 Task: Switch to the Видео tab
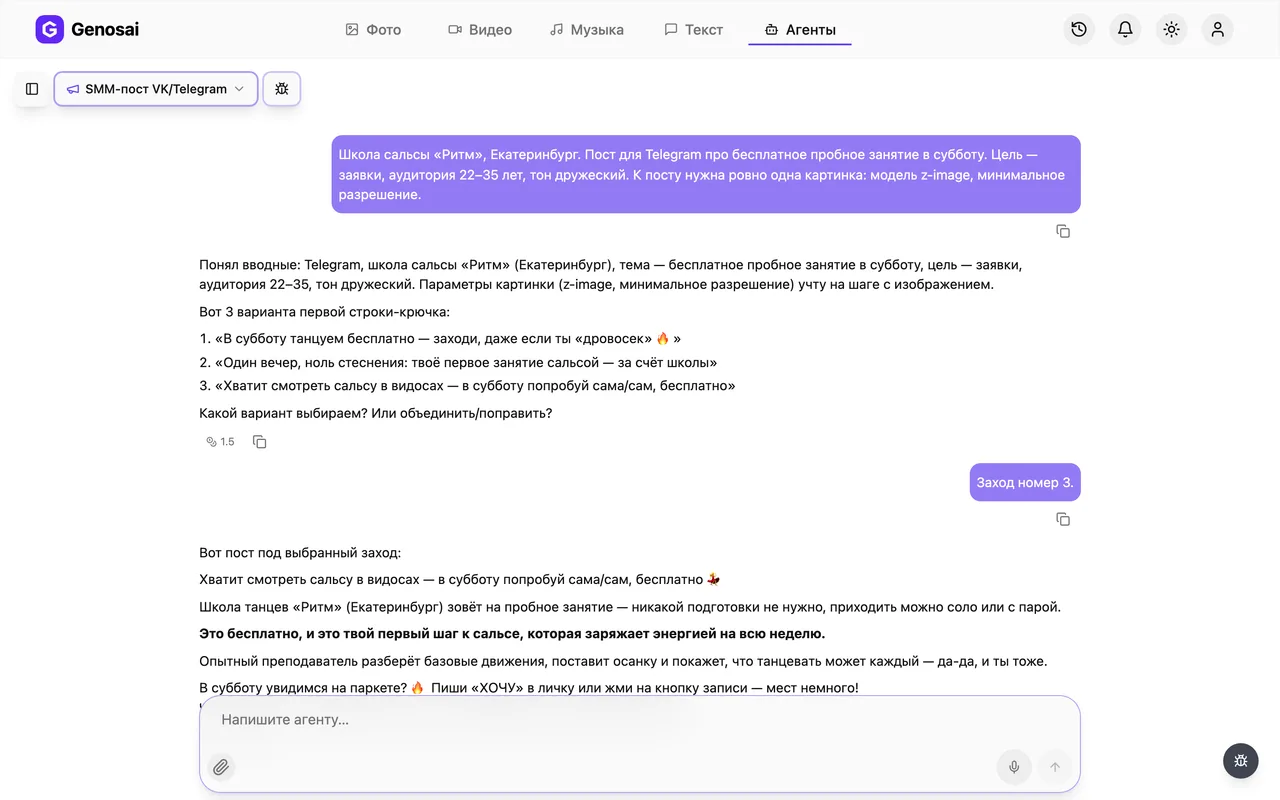[480, 30]
